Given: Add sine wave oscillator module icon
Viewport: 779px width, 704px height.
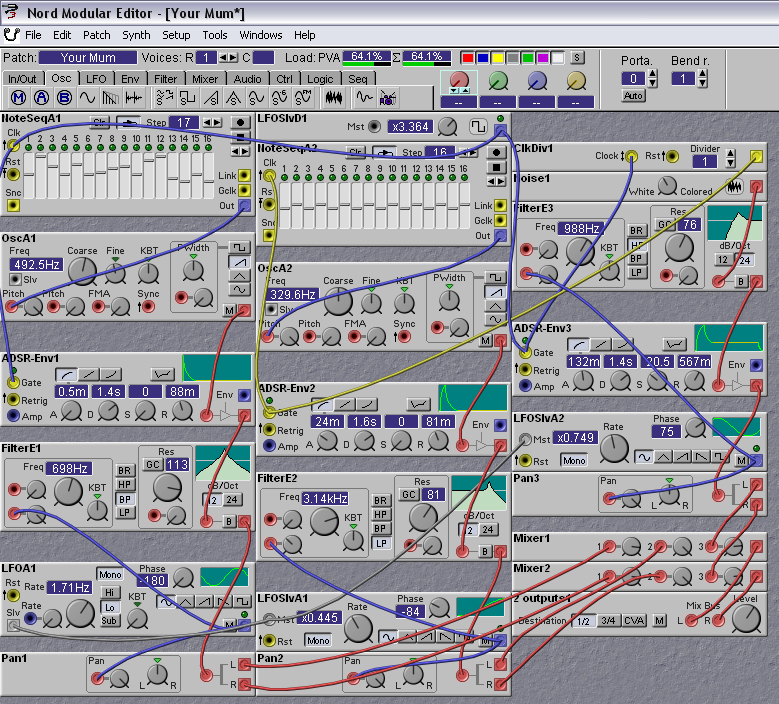Looking at the screenshot, I should tap(87, 98).
